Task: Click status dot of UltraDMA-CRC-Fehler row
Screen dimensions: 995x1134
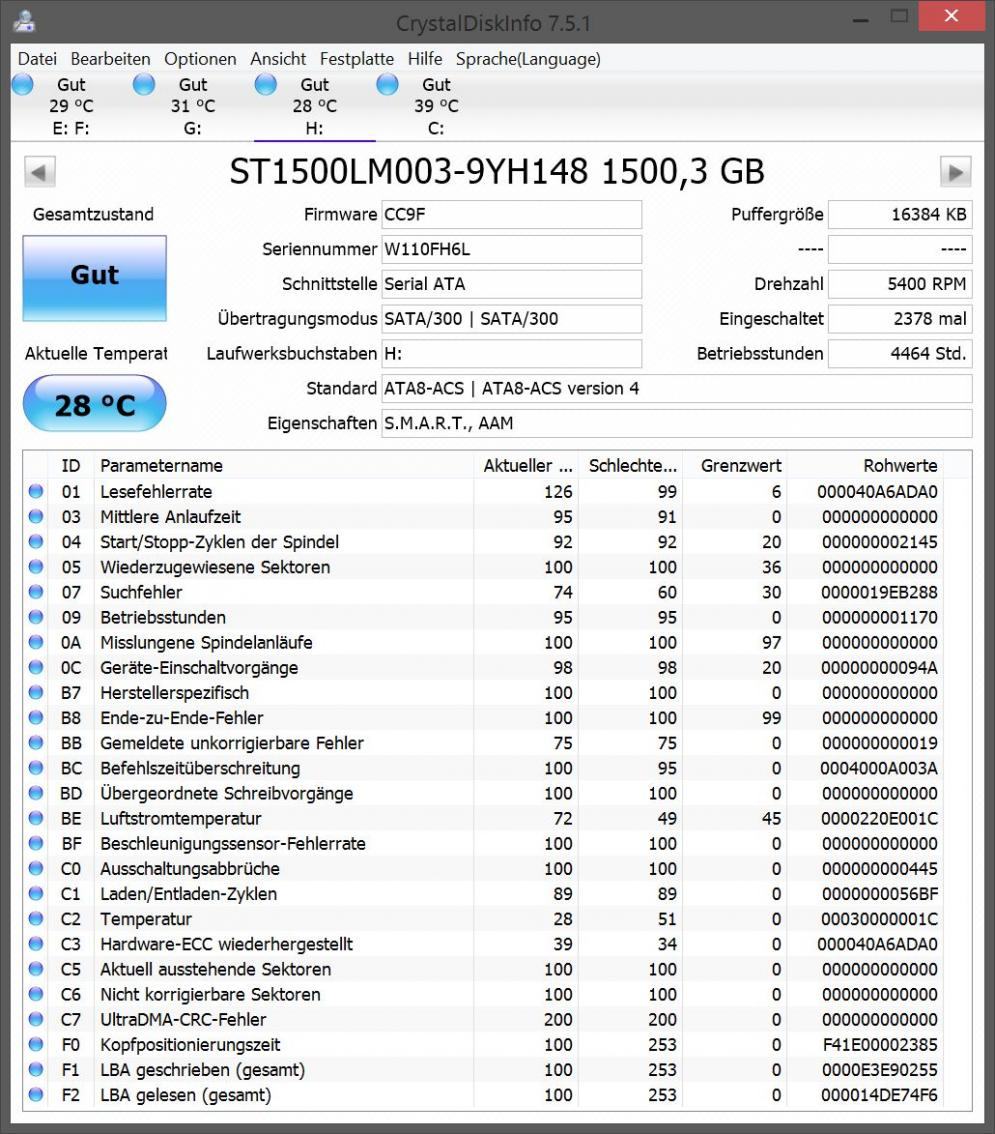Action: 35,1019
